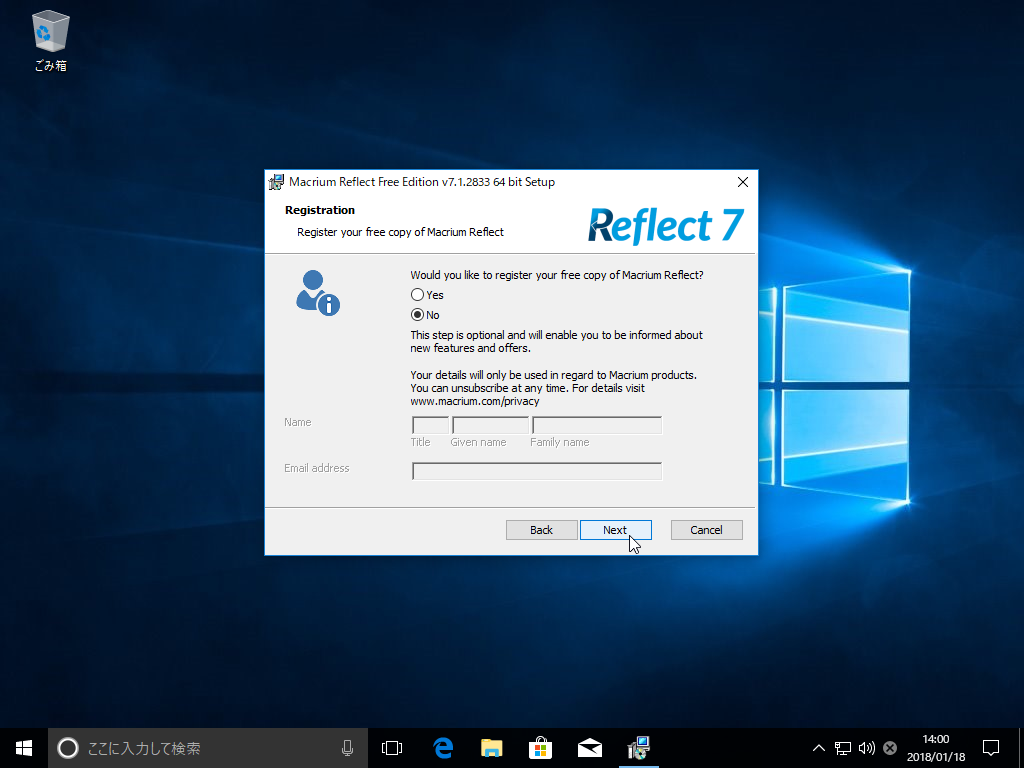Click the Reflect 7 logo
The image size is (1024, 768).
pos(665,226)
